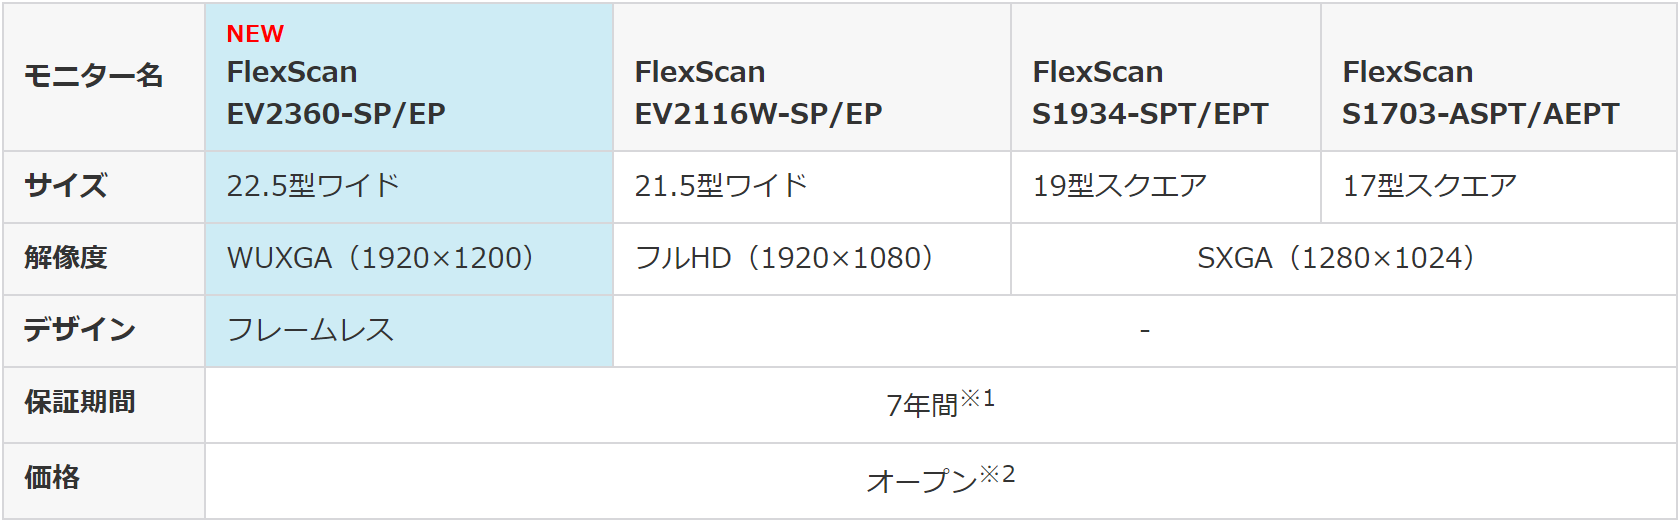This screenshot has width=1680, height=522.
Task: Click the 7年間 ※1 footnote text
Action: click(x=940, y=403)
